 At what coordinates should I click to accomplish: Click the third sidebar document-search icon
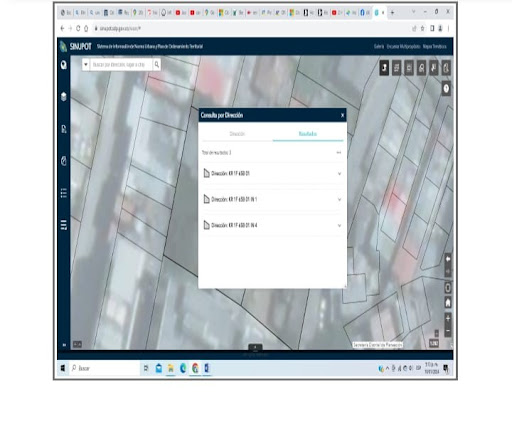tap(64, 129)
